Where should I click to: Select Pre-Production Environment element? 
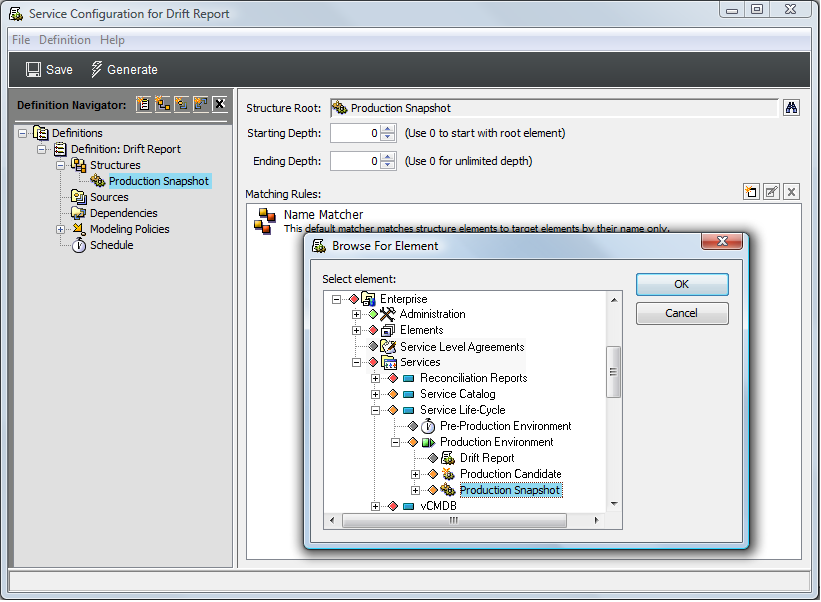505,426
